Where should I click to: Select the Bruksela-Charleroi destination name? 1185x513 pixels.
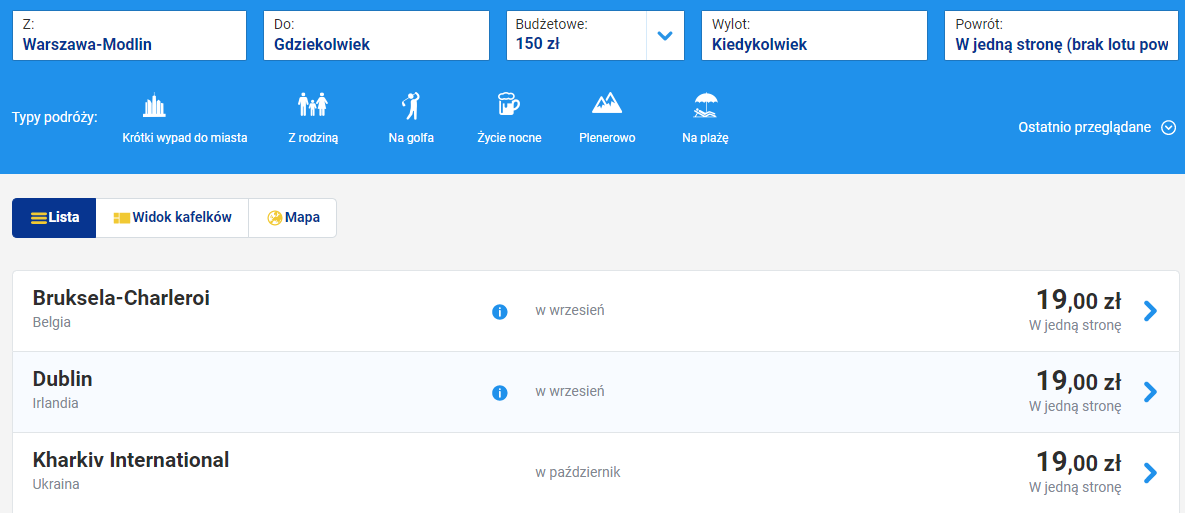[121, 298]
